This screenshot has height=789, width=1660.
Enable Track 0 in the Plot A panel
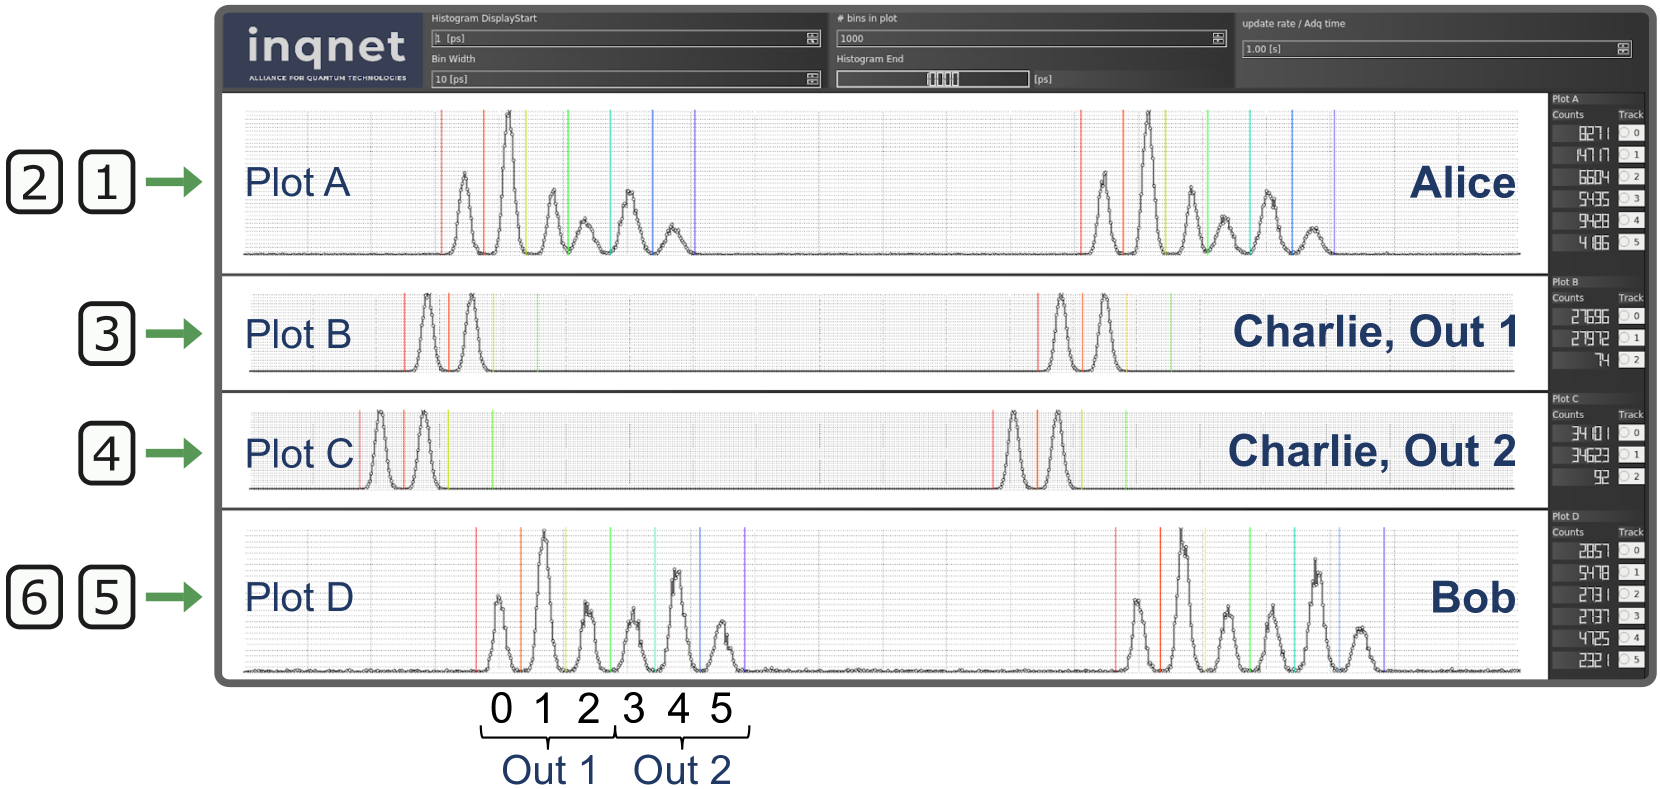[x=1630, y=133]
